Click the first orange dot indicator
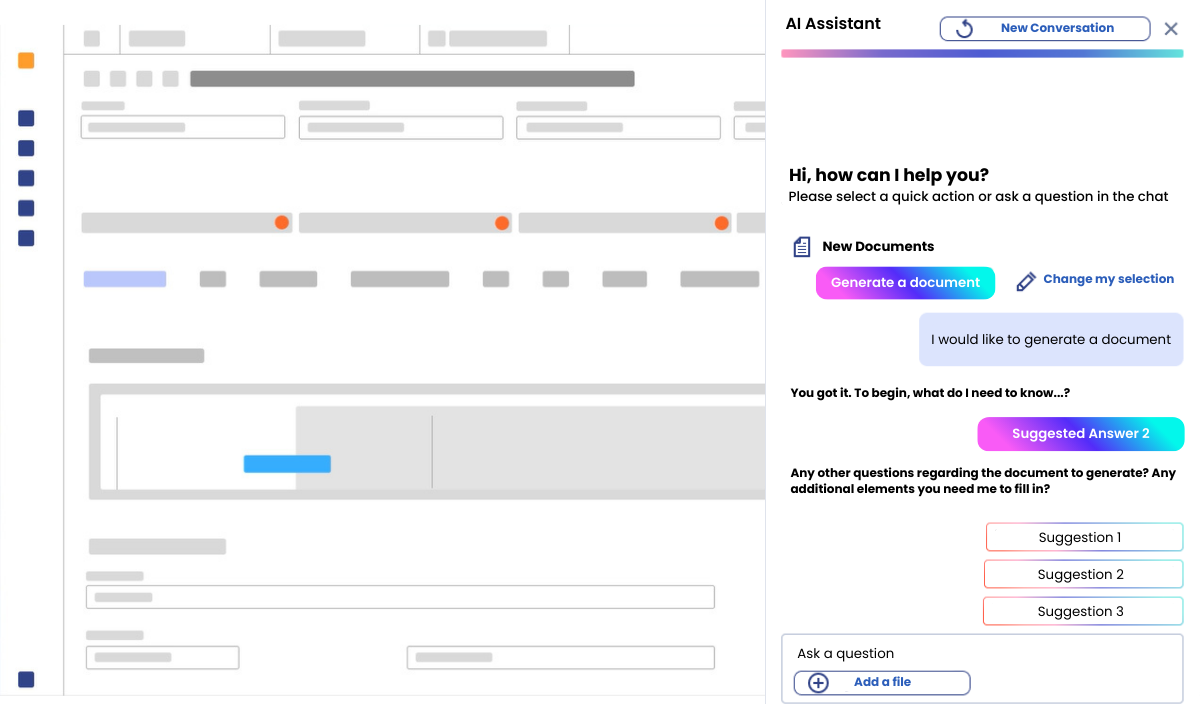Image resolution: width=1200 pixels, height=704 pixels. (x=282, y=223)
